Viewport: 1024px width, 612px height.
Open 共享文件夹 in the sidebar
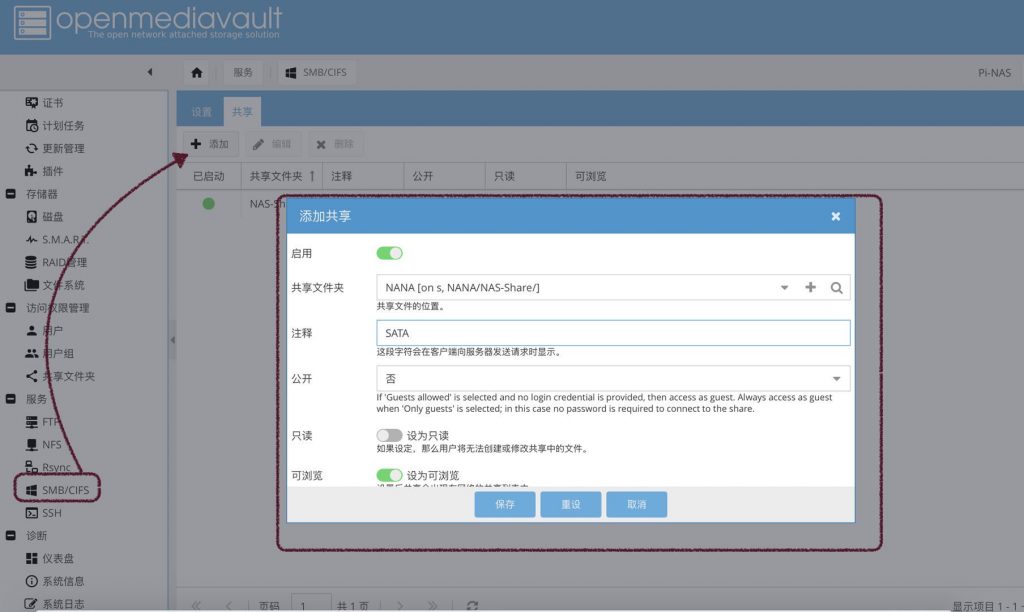60,376
